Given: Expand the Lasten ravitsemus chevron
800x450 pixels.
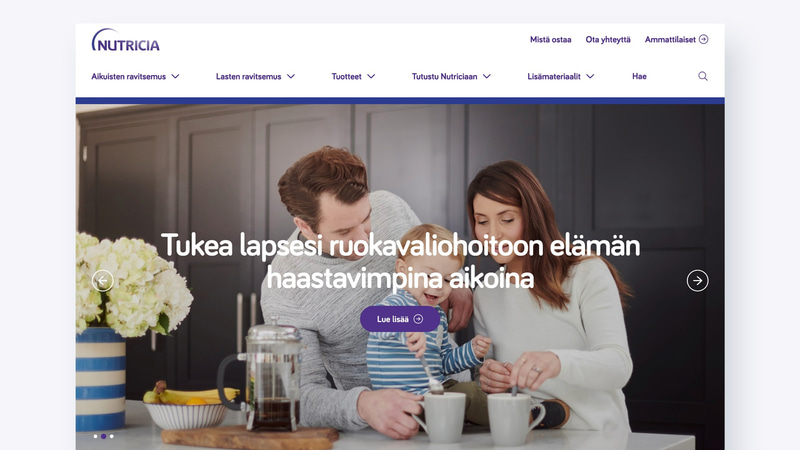Looking at the screenshot, I should tap(291, 77).
